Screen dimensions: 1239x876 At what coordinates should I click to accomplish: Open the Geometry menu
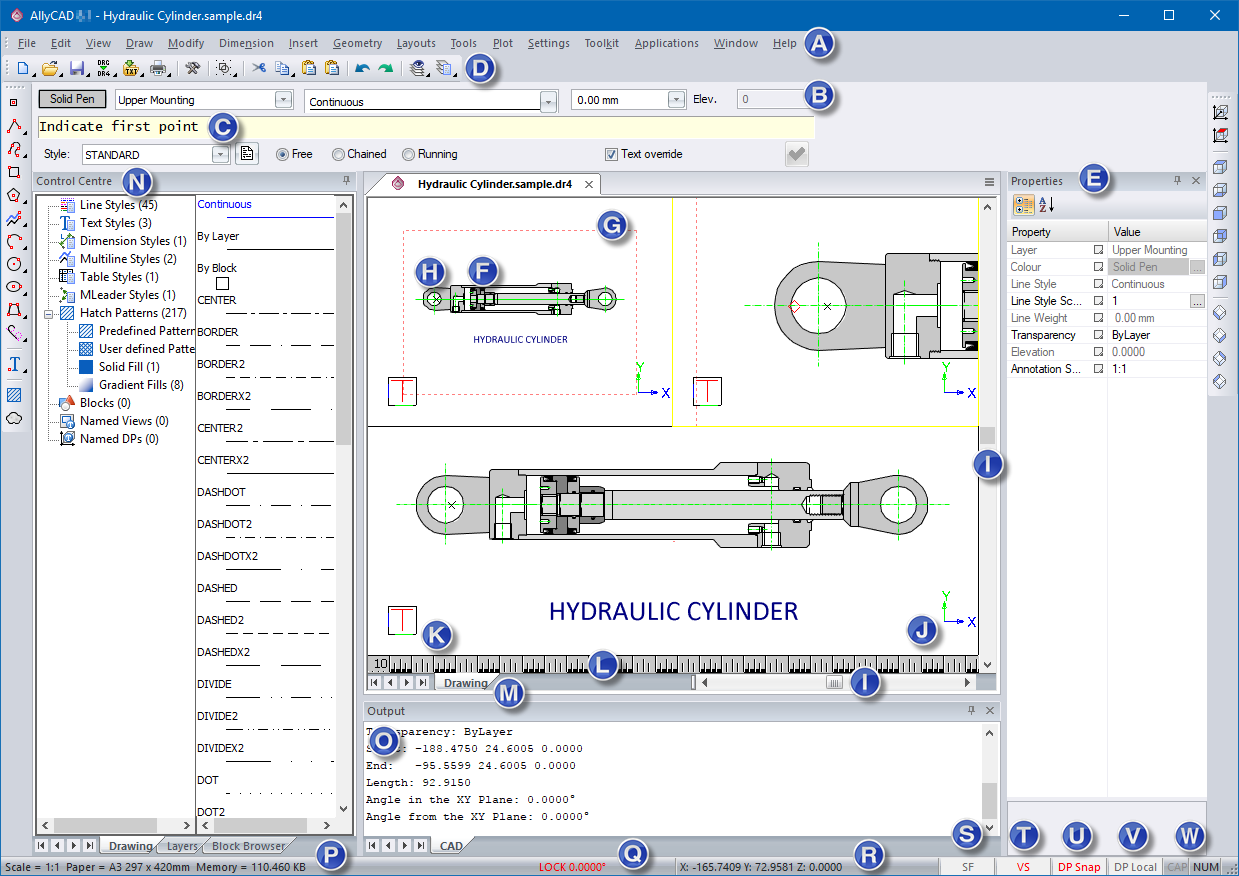click(x=357, y=43)
